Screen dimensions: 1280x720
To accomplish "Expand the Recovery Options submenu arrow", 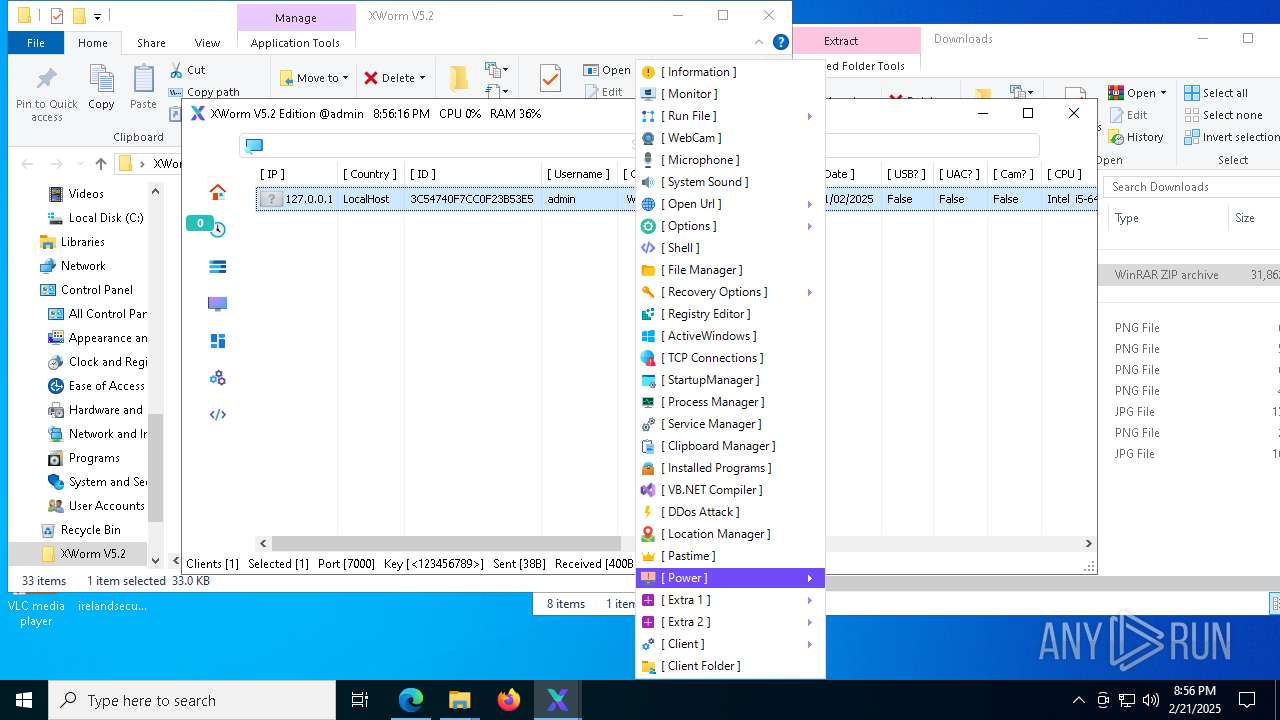I will pyautogui.click(x=810, y=292).
